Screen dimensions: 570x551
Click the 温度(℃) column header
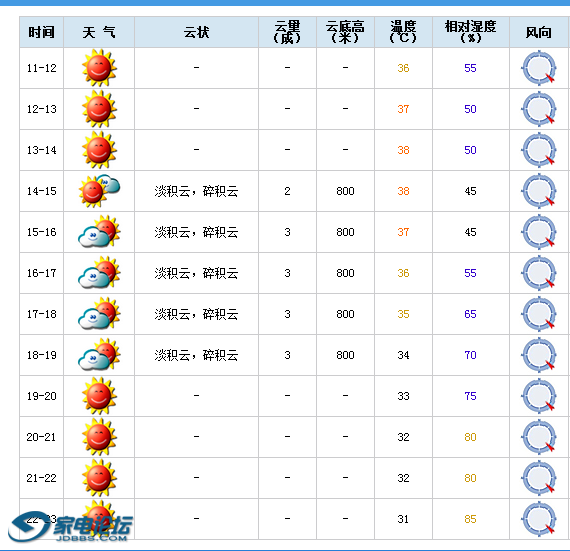point(403,32)
